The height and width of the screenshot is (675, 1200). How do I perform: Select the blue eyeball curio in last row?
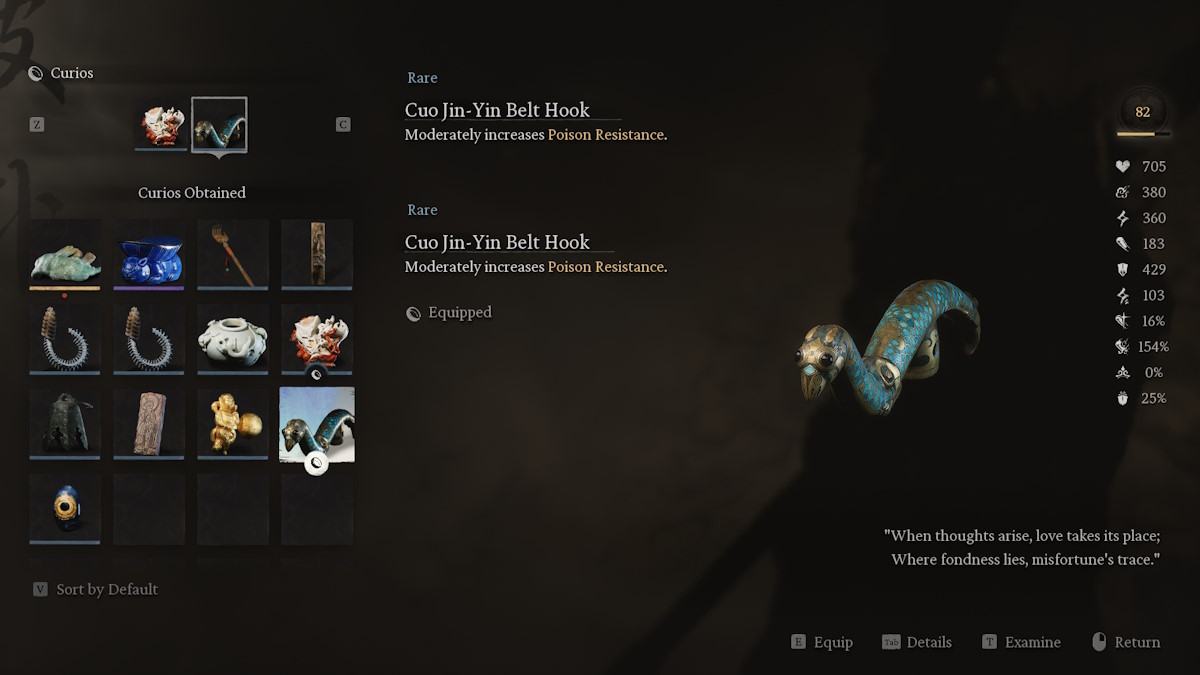click(x=65, y=509)
